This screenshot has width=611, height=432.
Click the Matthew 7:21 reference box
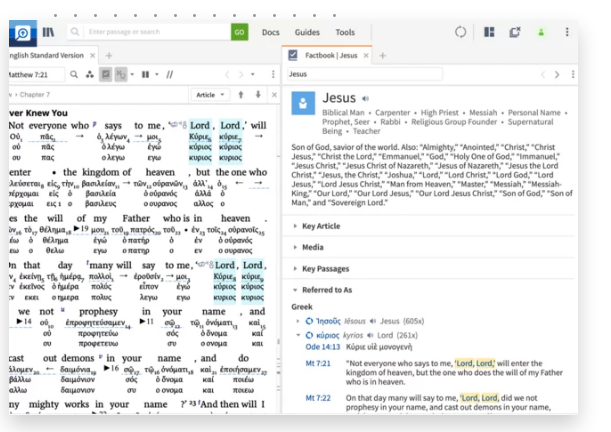tap(36, 74)
